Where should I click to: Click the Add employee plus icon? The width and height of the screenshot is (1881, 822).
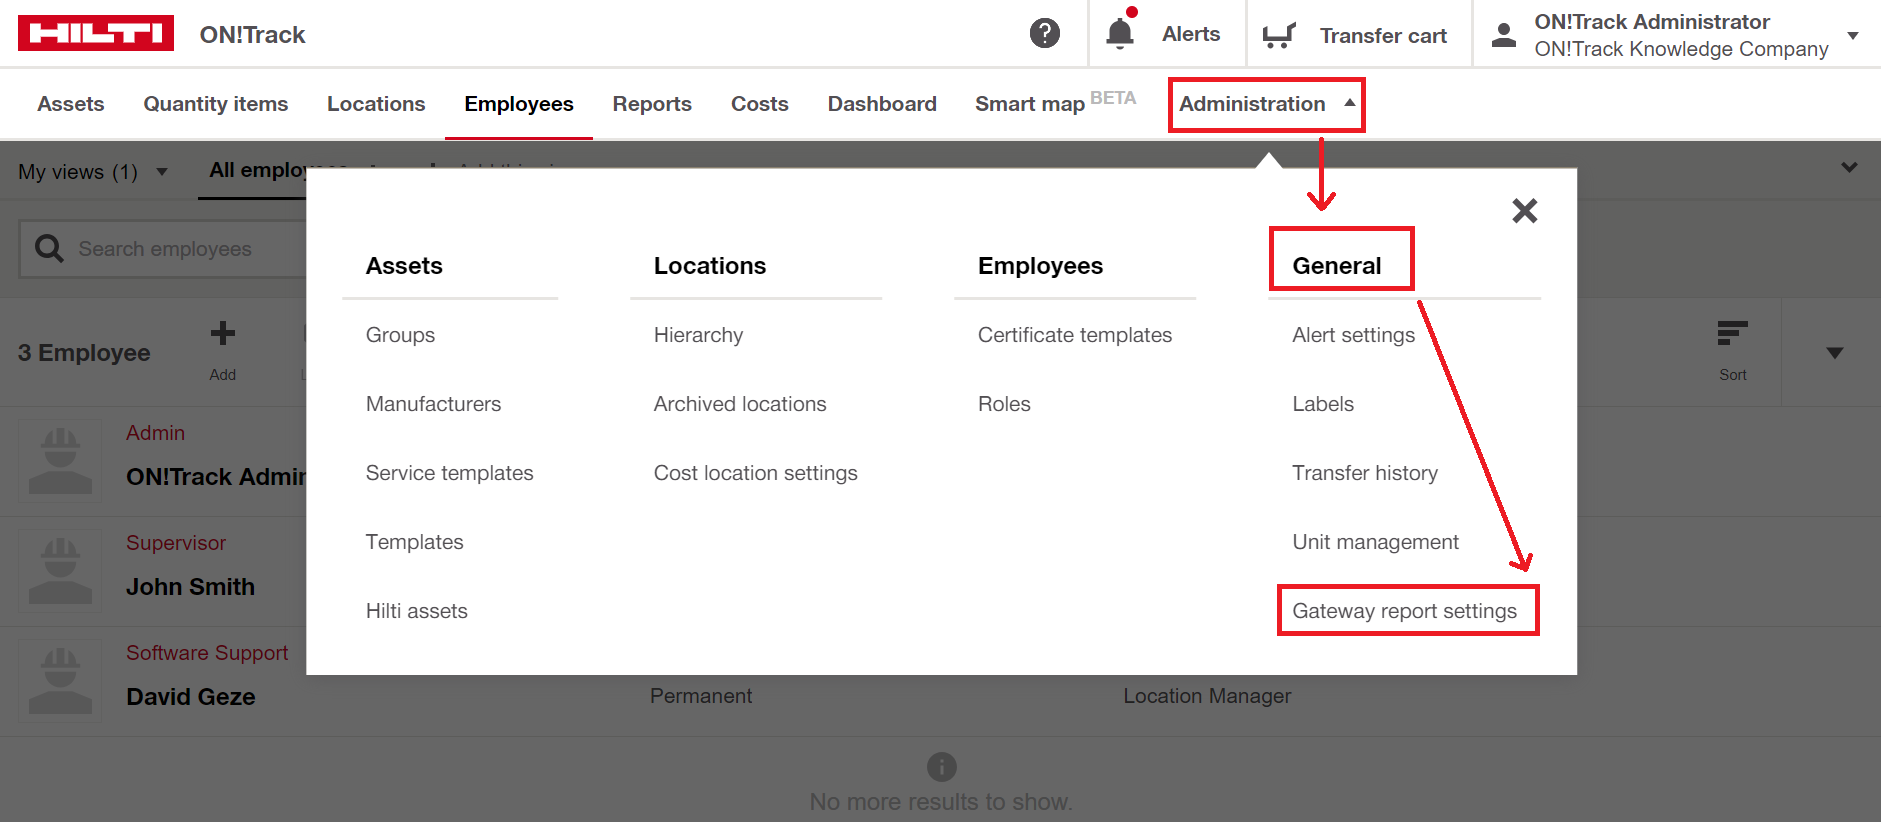coord(223,333)
